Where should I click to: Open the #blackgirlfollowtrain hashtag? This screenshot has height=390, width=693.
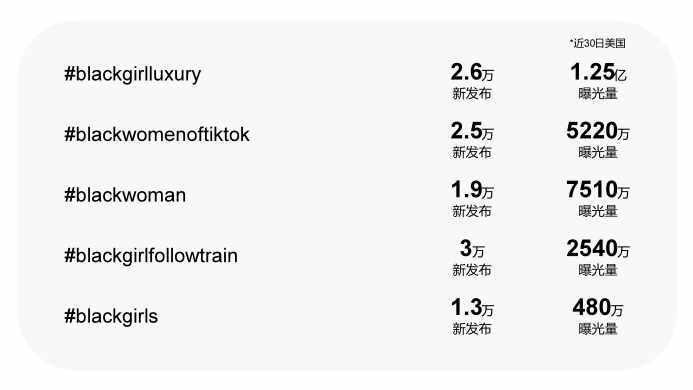tap(151, 256)
